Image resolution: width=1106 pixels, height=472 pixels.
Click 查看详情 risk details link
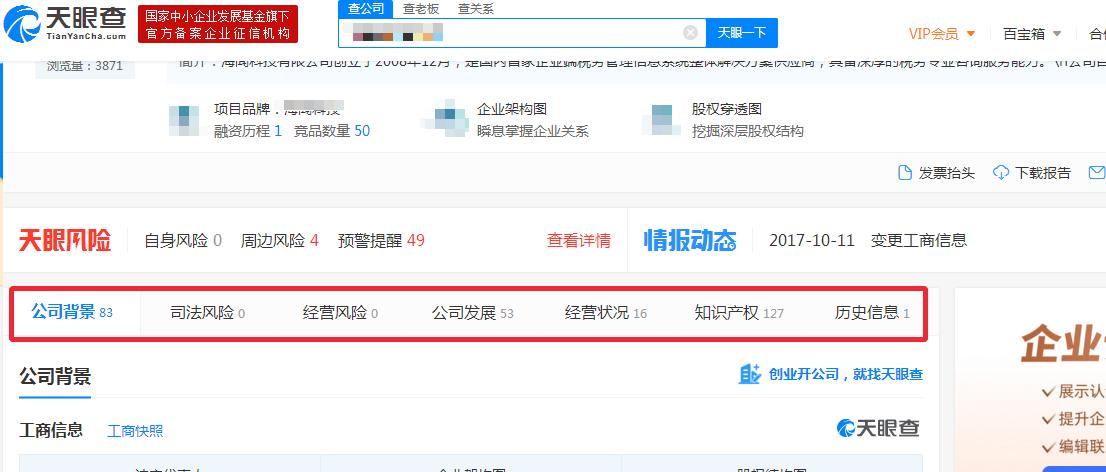[578, 241]
